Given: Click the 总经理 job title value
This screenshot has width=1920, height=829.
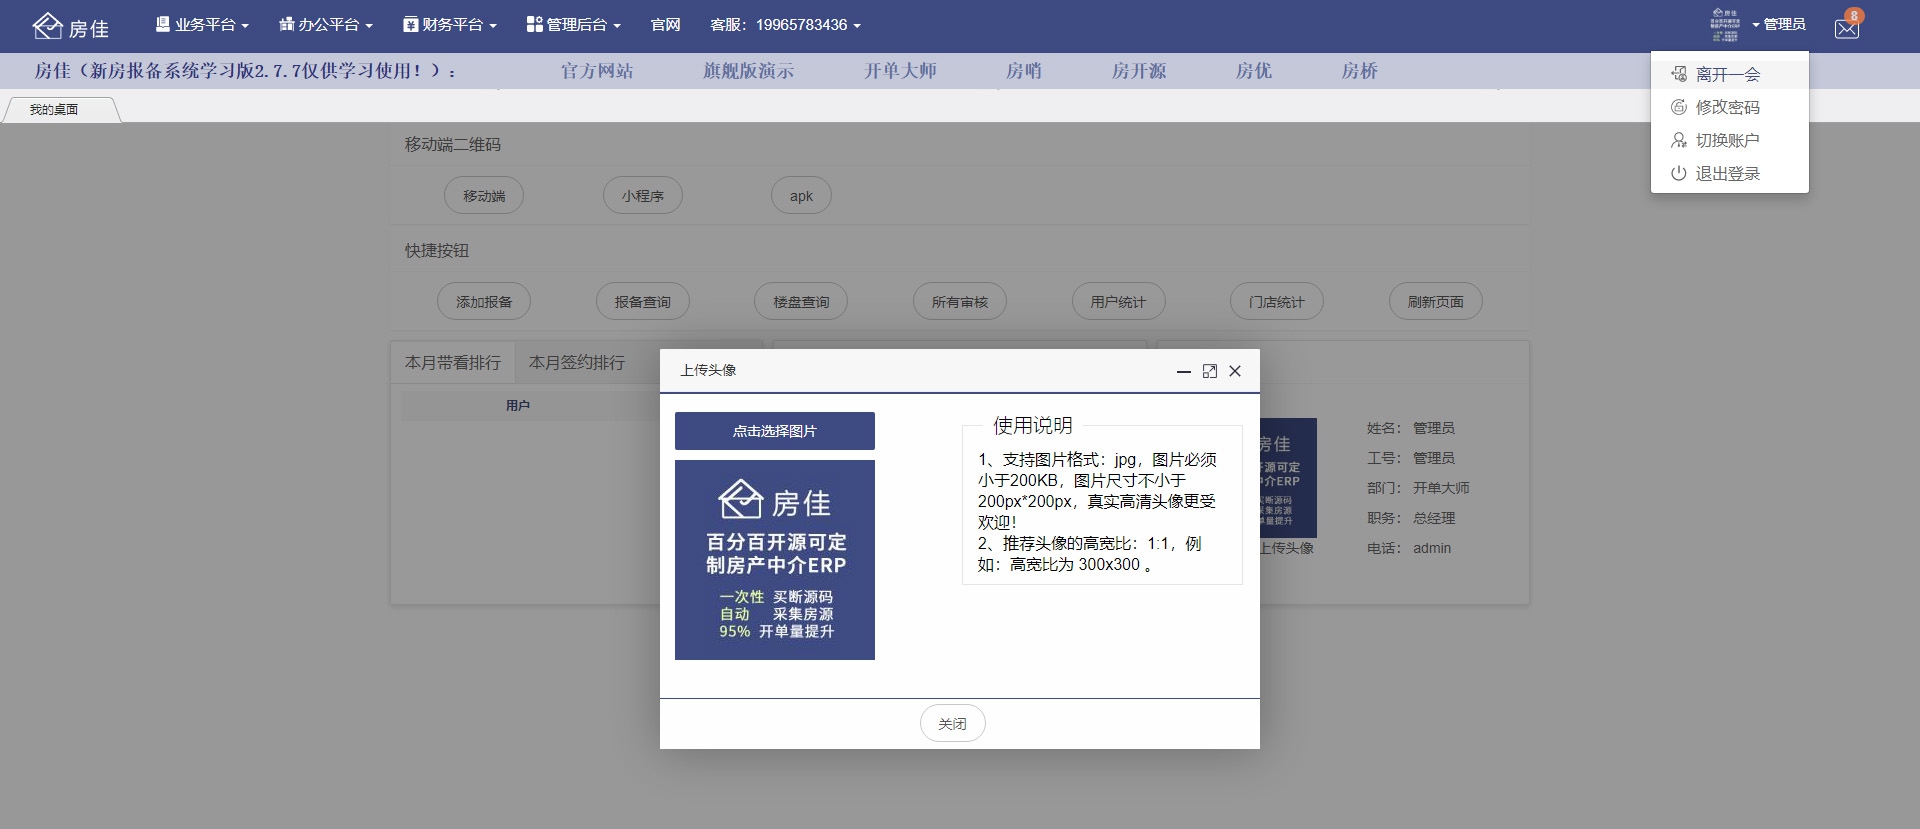Looking at the screenshot, I should click(1434, 518).
